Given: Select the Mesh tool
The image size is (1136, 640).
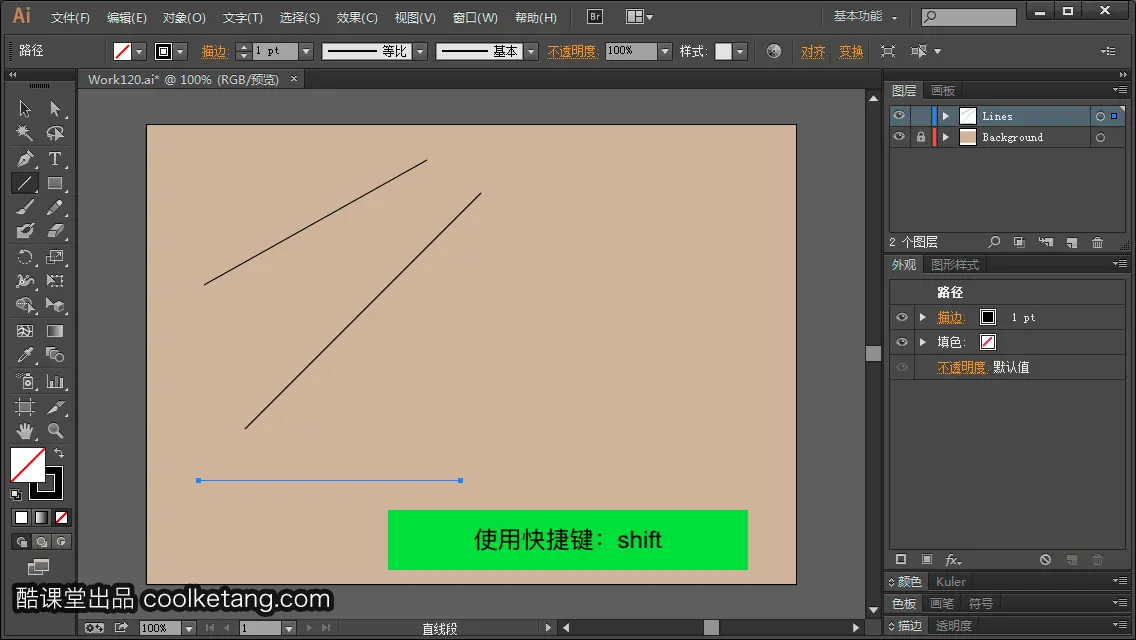Looking at the screenshot, I should pyautogui.click(x=25, y=331).
